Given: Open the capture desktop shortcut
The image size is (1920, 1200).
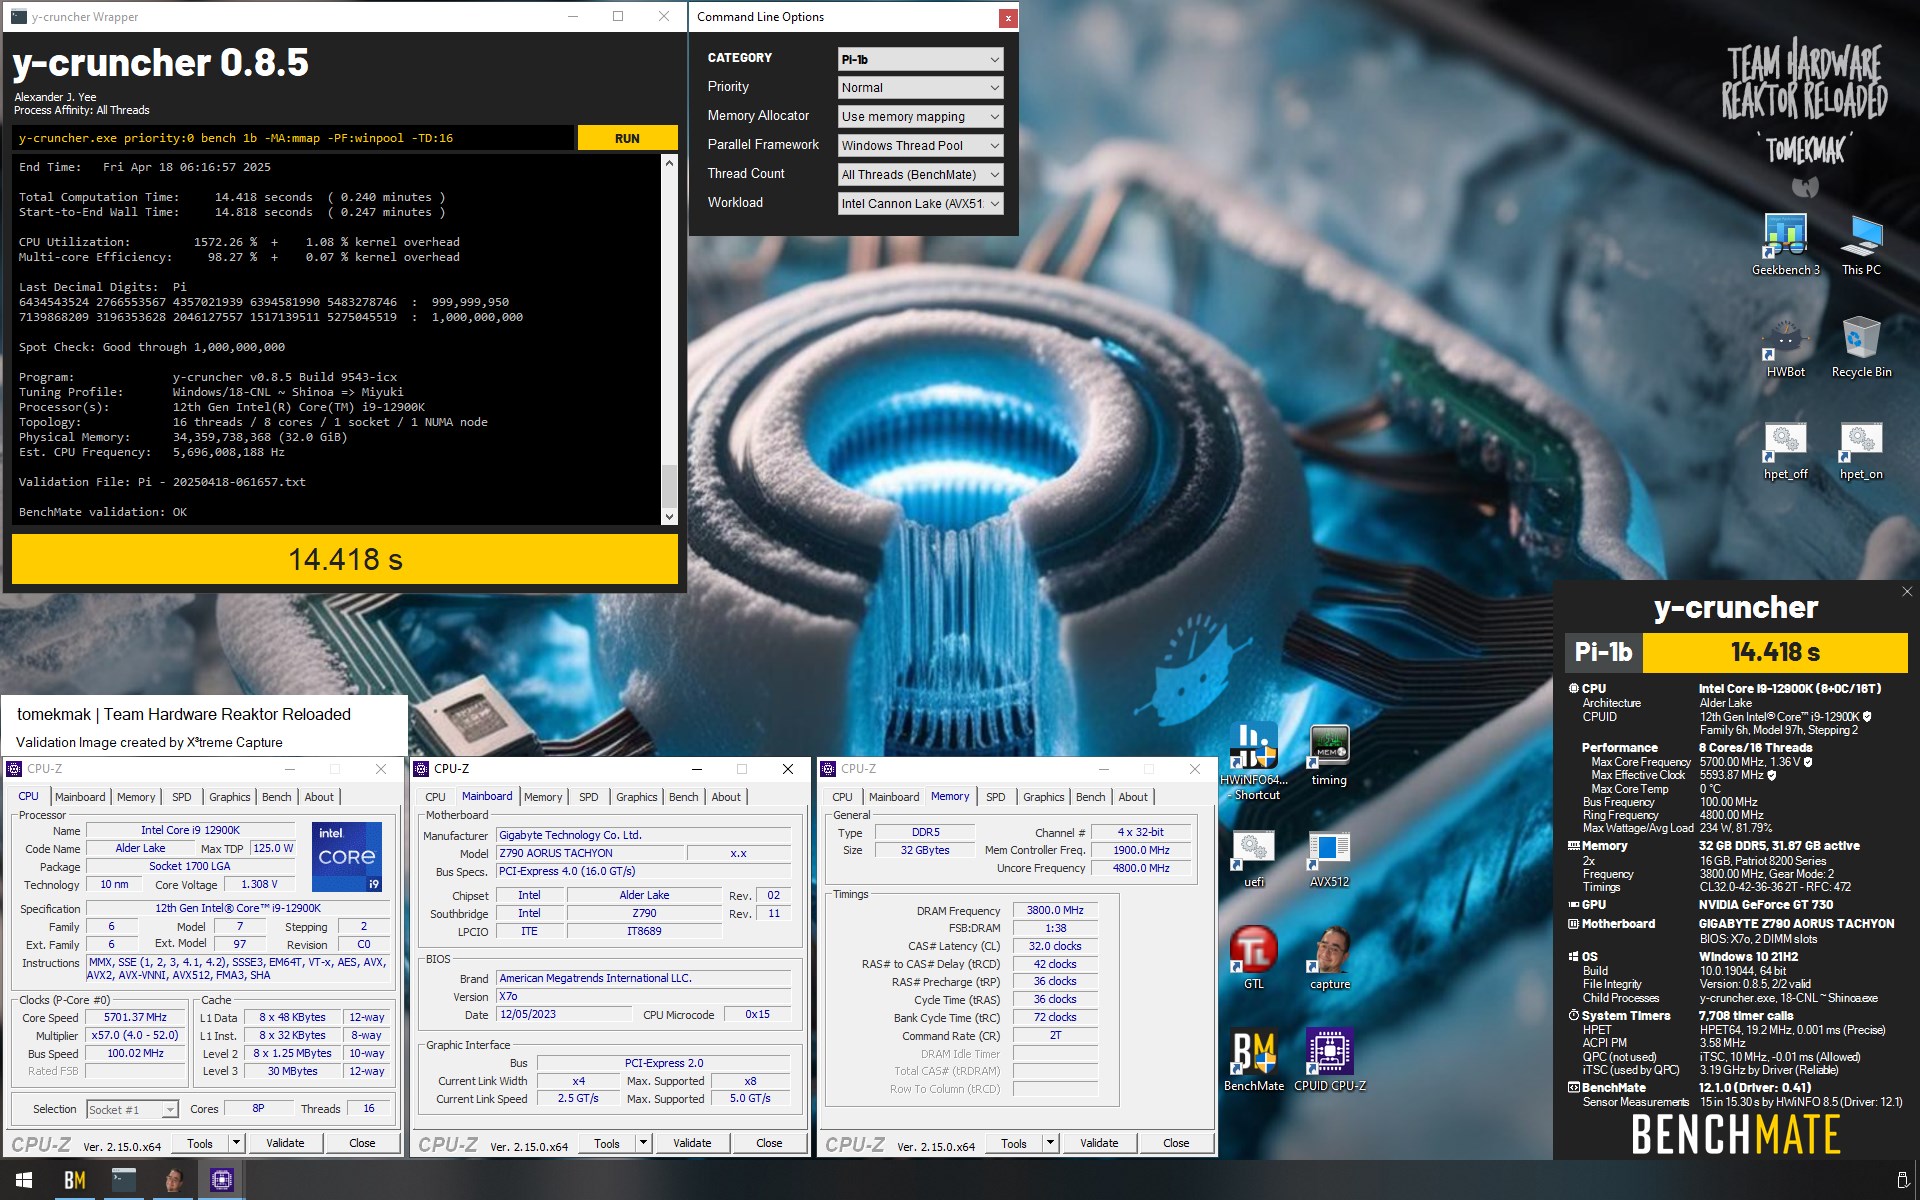Looking at the screenshot, I should (1329, 958).
